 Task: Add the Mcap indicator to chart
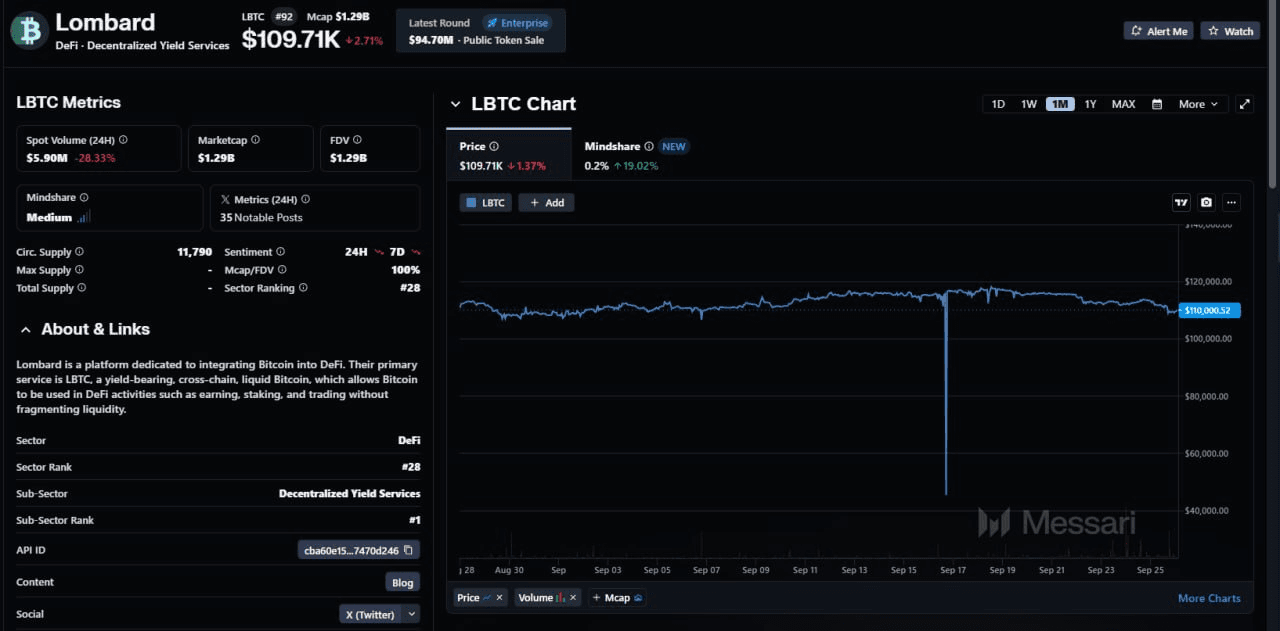(x=617, y=598)
